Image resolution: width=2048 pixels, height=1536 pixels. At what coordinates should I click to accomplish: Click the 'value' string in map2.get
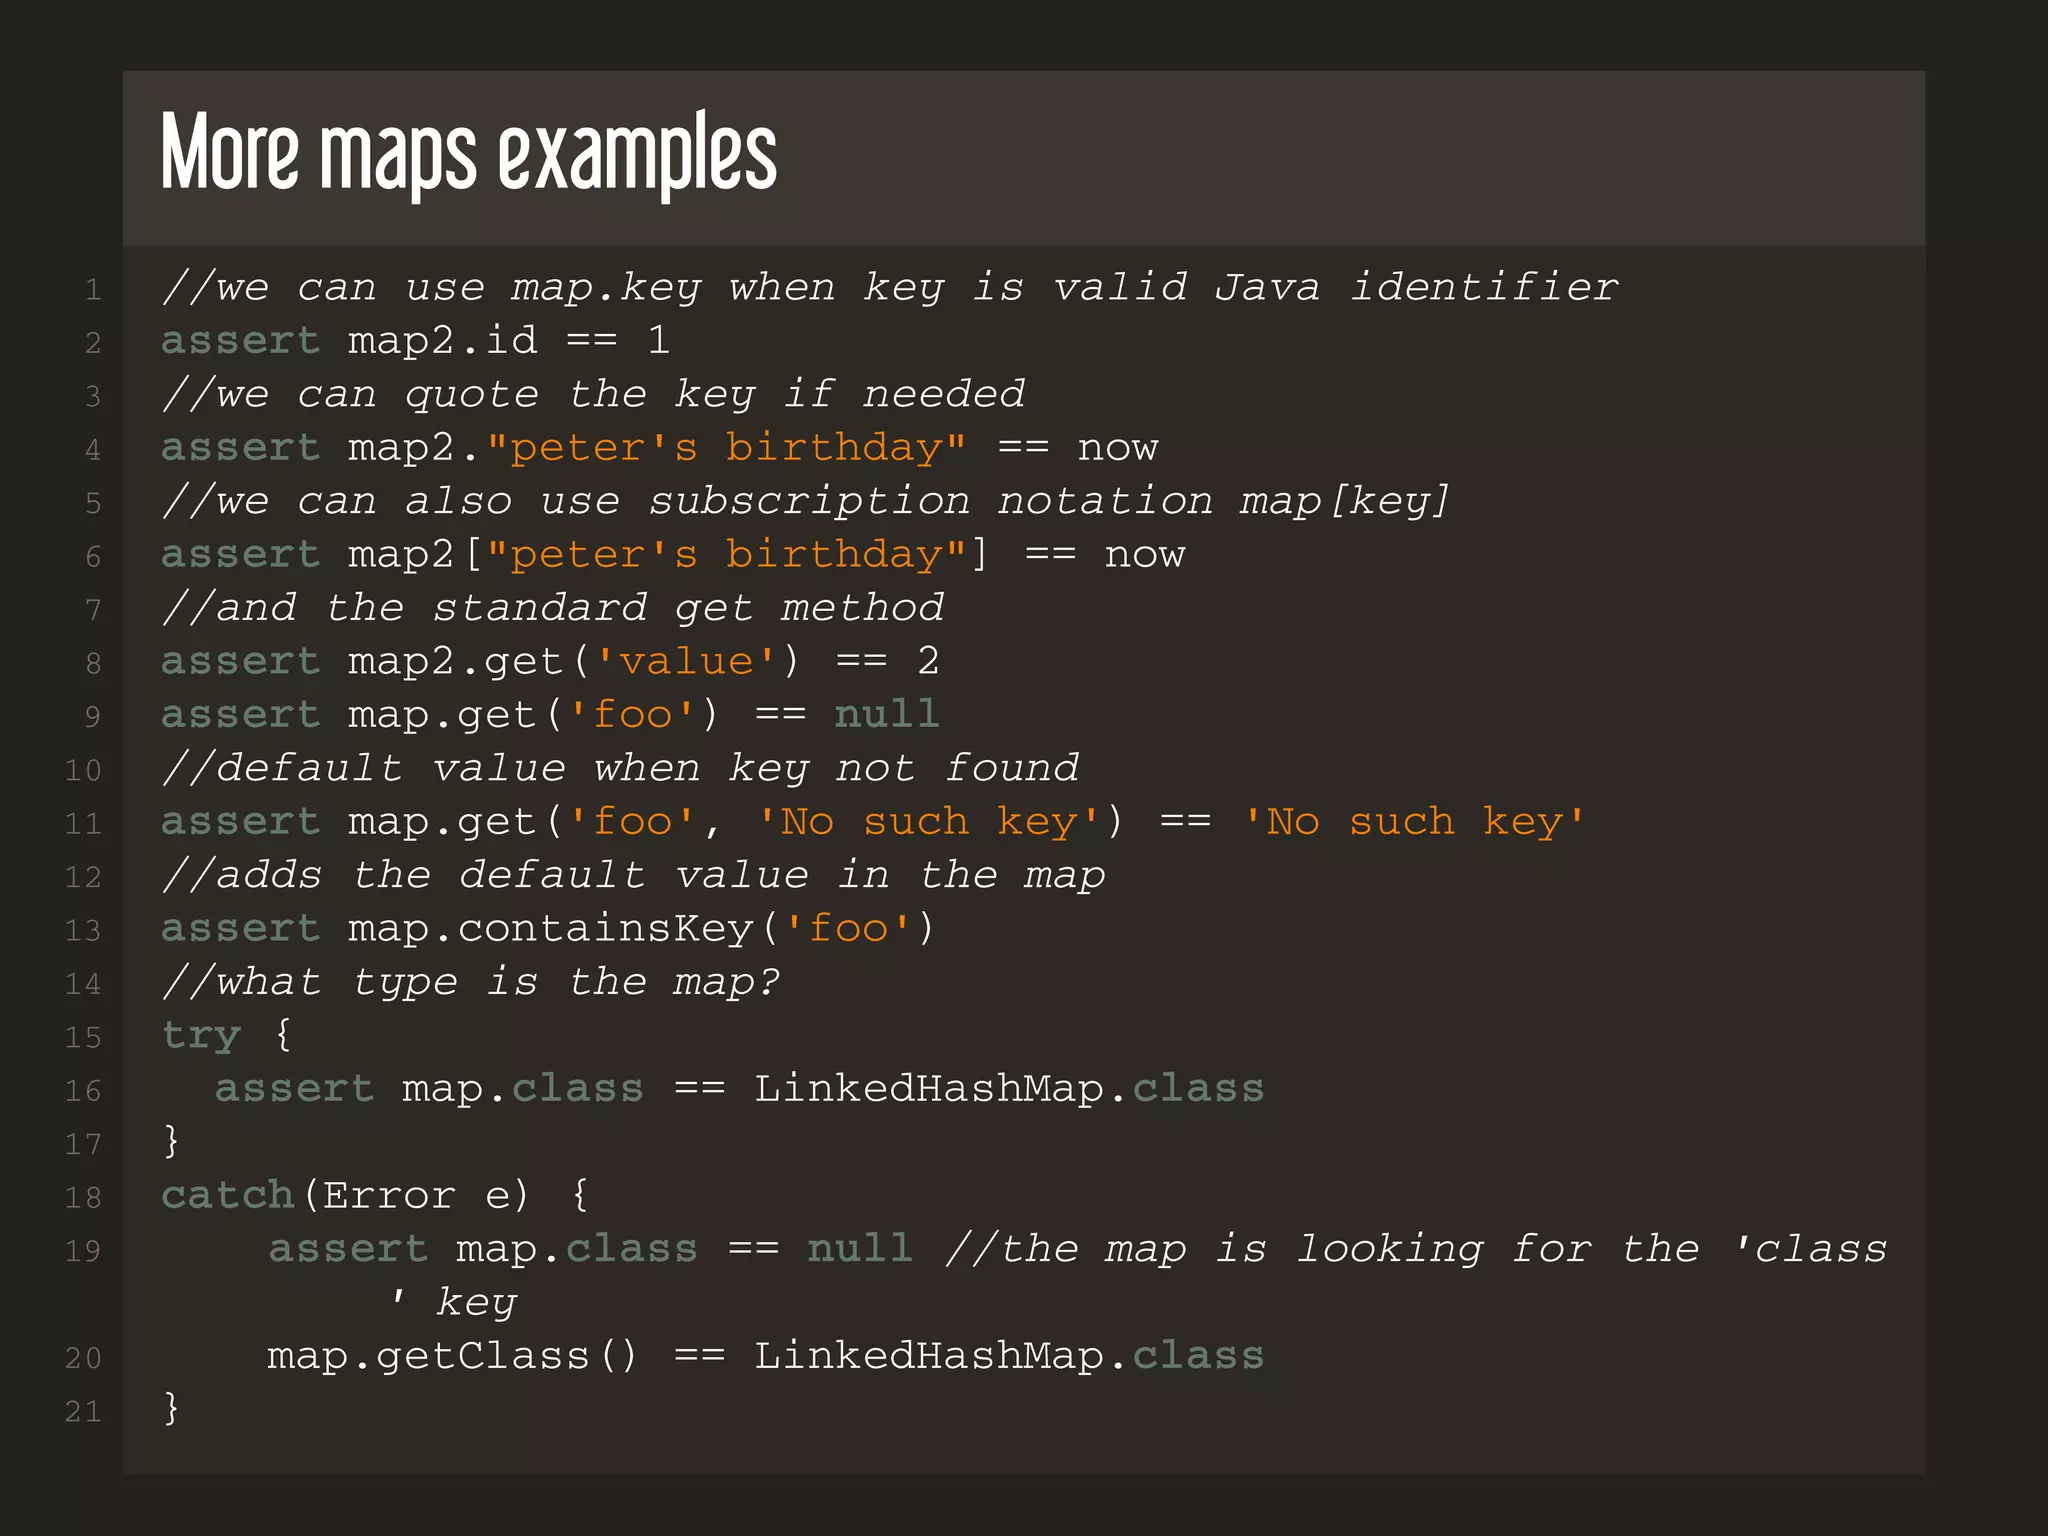(686, 661)
